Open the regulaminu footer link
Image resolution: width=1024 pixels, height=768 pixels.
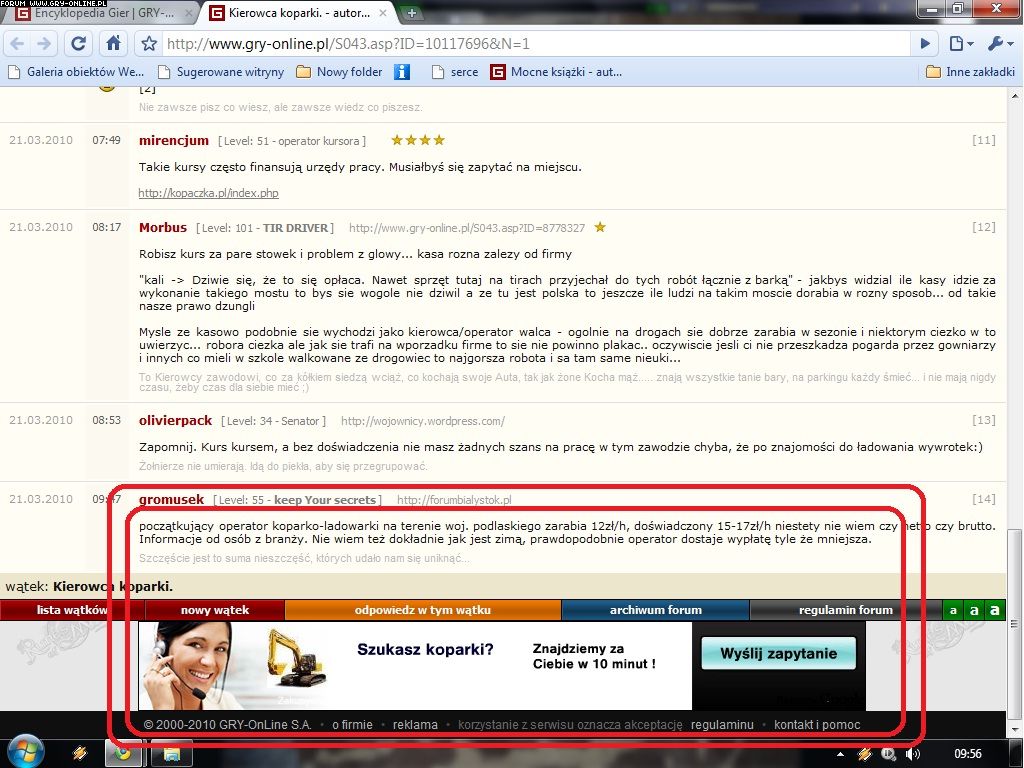click(x=722, y=725)
